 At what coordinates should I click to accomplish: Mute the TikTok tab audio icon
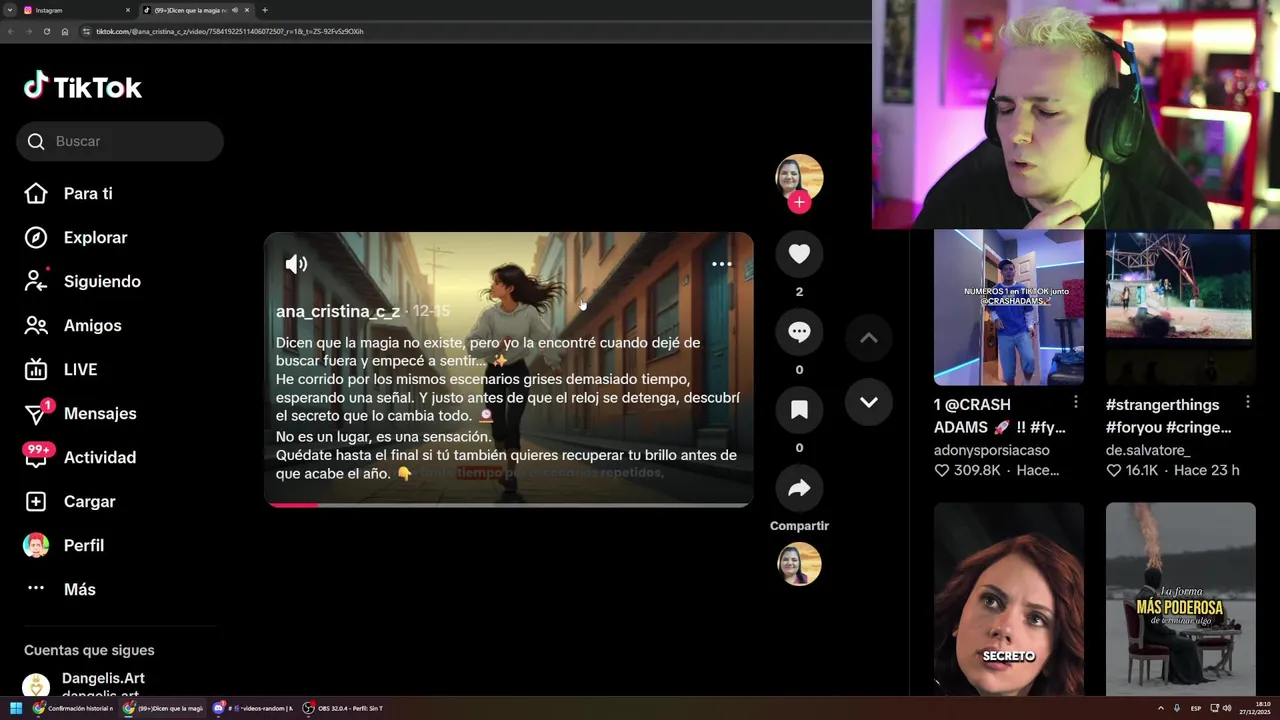point(235,10)
